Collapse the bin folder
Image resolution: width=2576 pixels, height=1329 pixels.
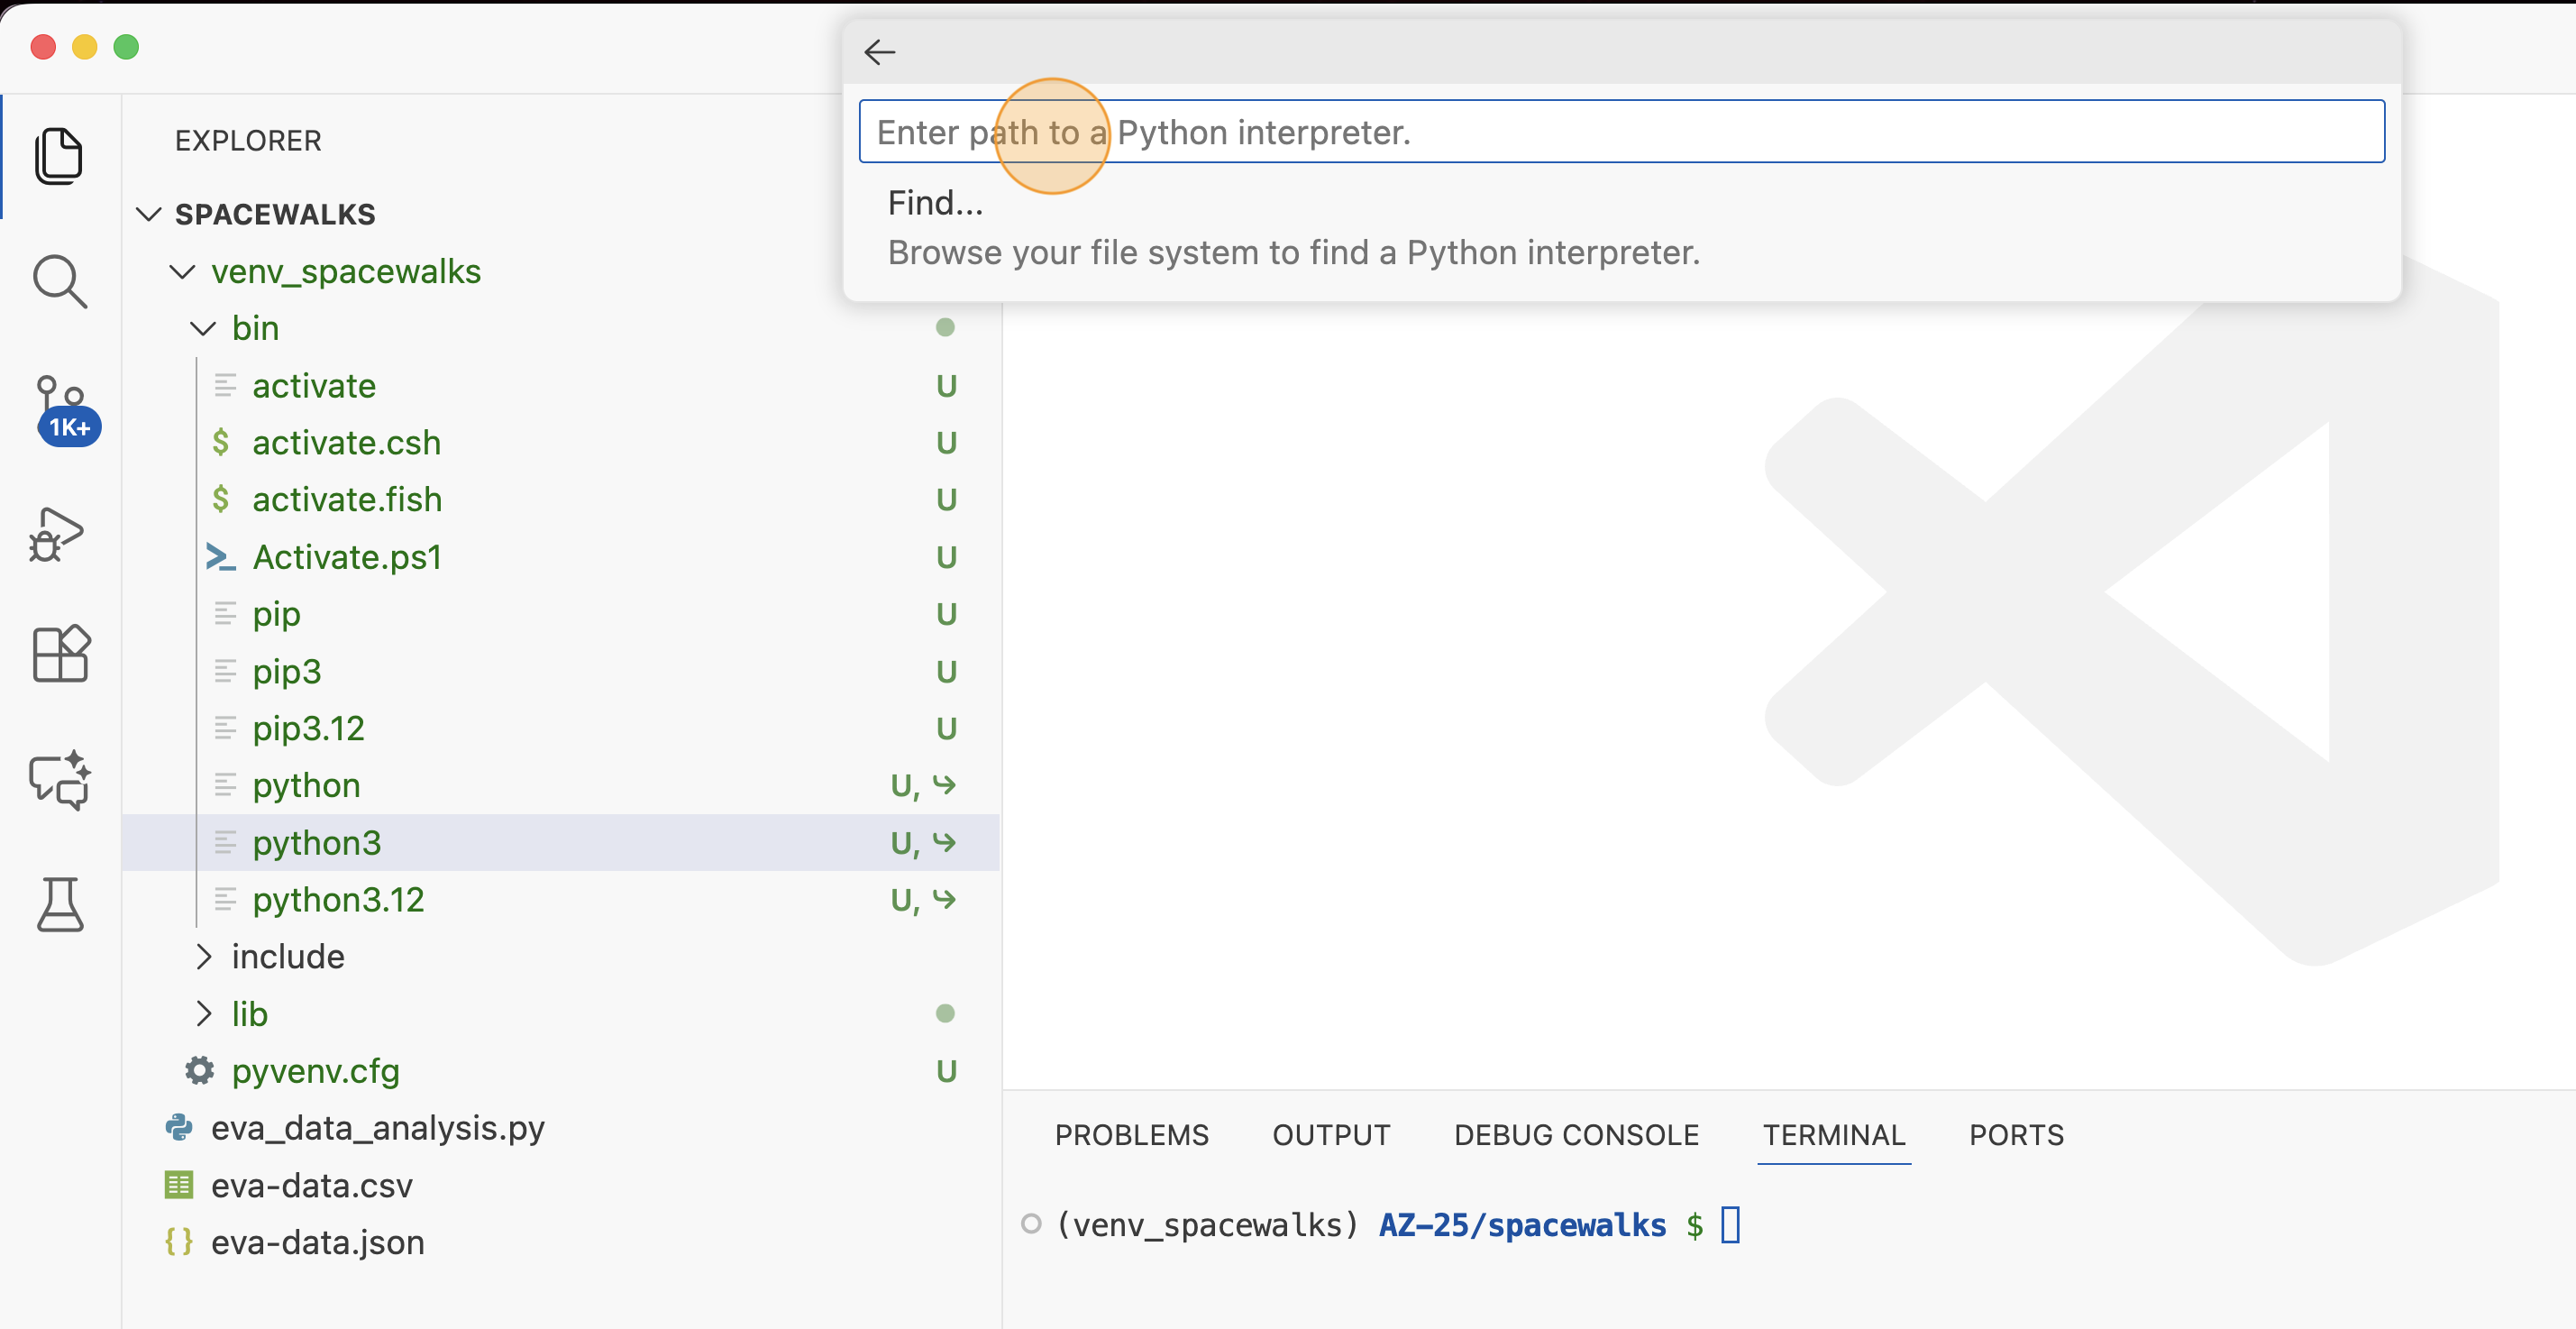tap(204, 328)
